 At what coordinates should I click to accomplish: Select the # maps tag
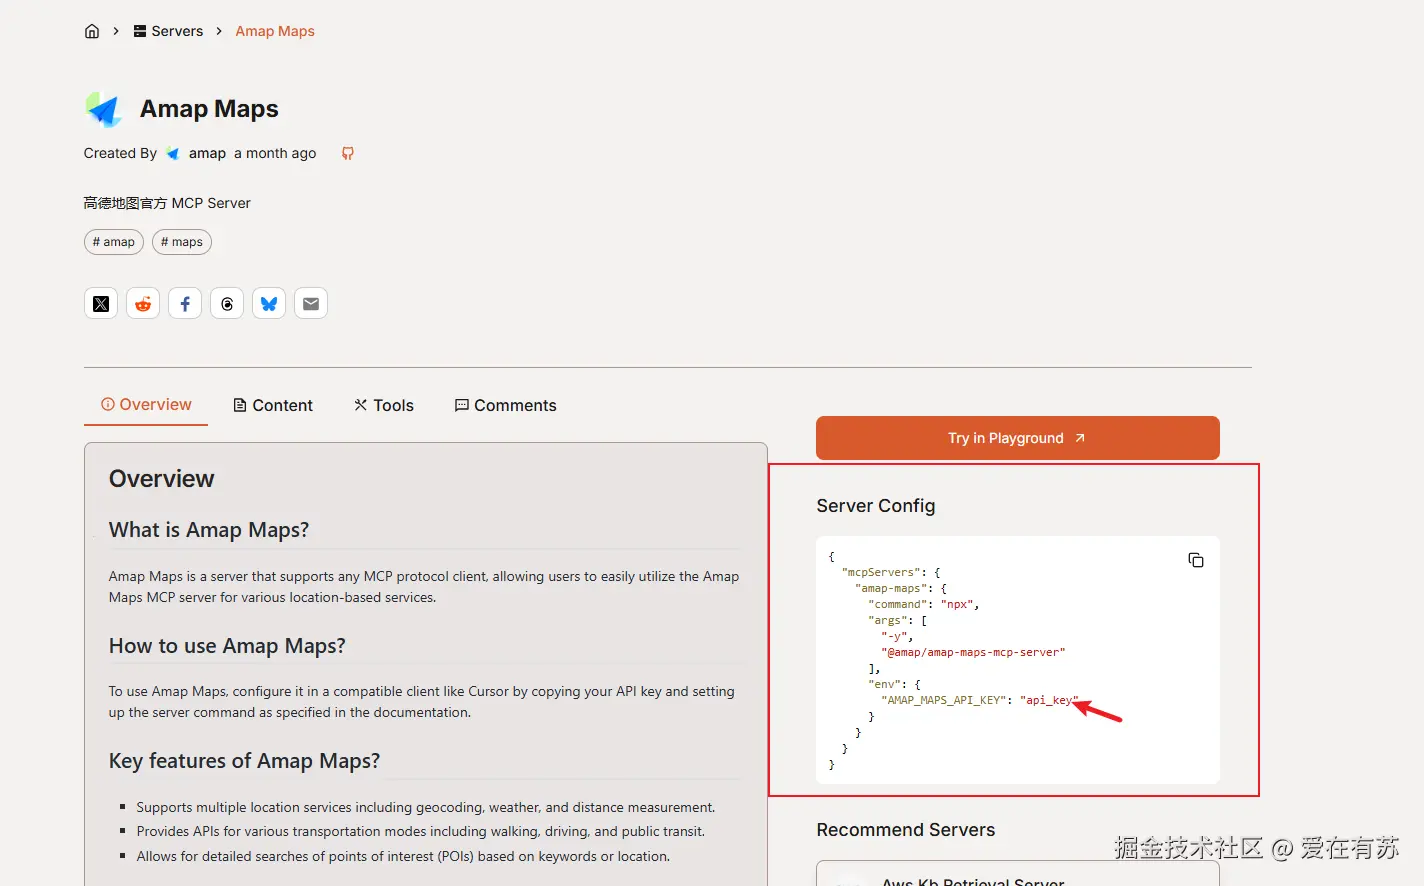pos(182,242)
